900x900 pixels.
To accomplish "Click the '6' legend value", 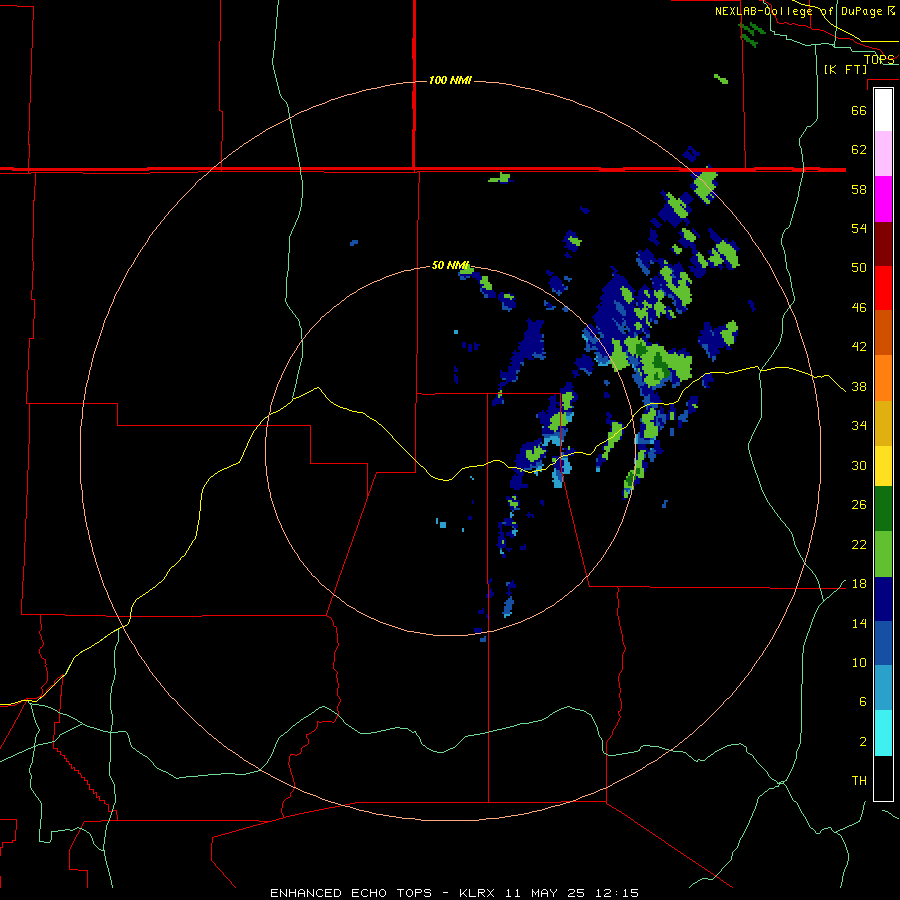I will (862, 701).
